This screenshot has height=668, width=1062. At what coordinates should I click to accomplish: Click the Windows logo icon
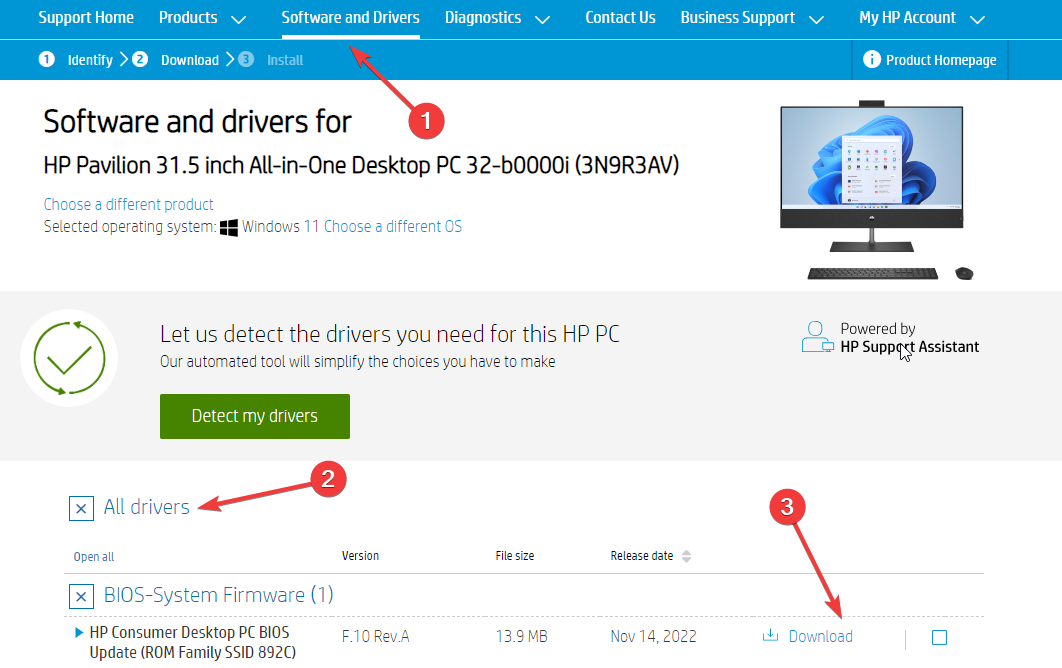click(229, 228)
